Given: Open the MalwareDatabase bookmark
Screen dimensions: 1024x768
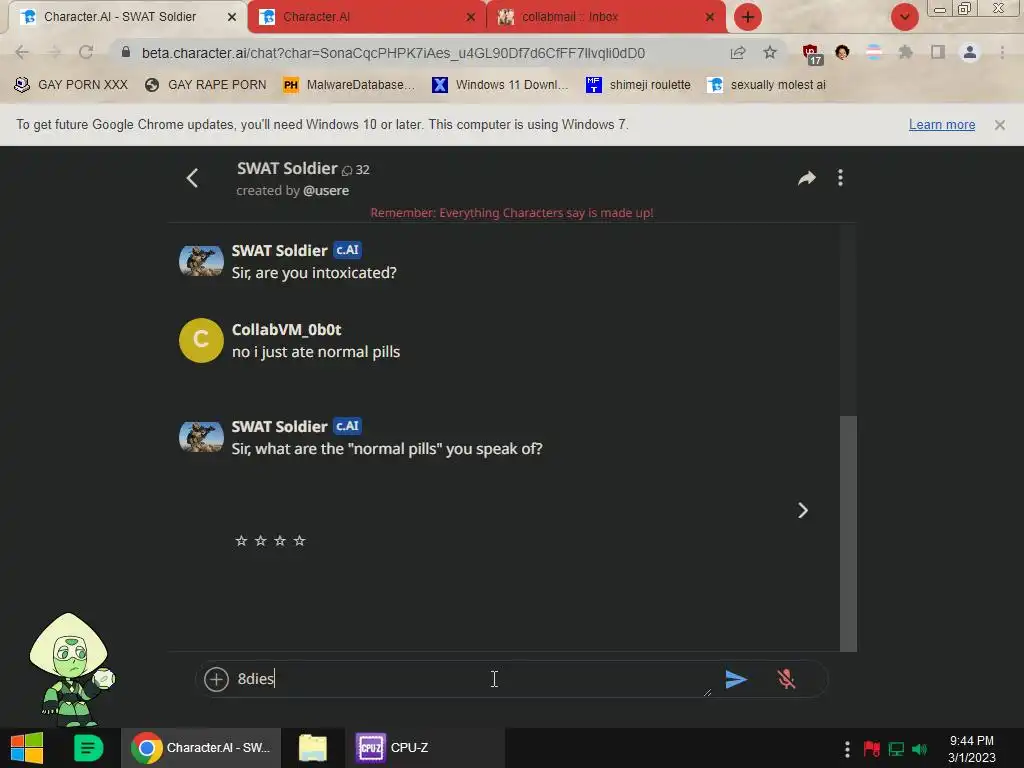Looking at the screenshot, I should click(349, 85).
